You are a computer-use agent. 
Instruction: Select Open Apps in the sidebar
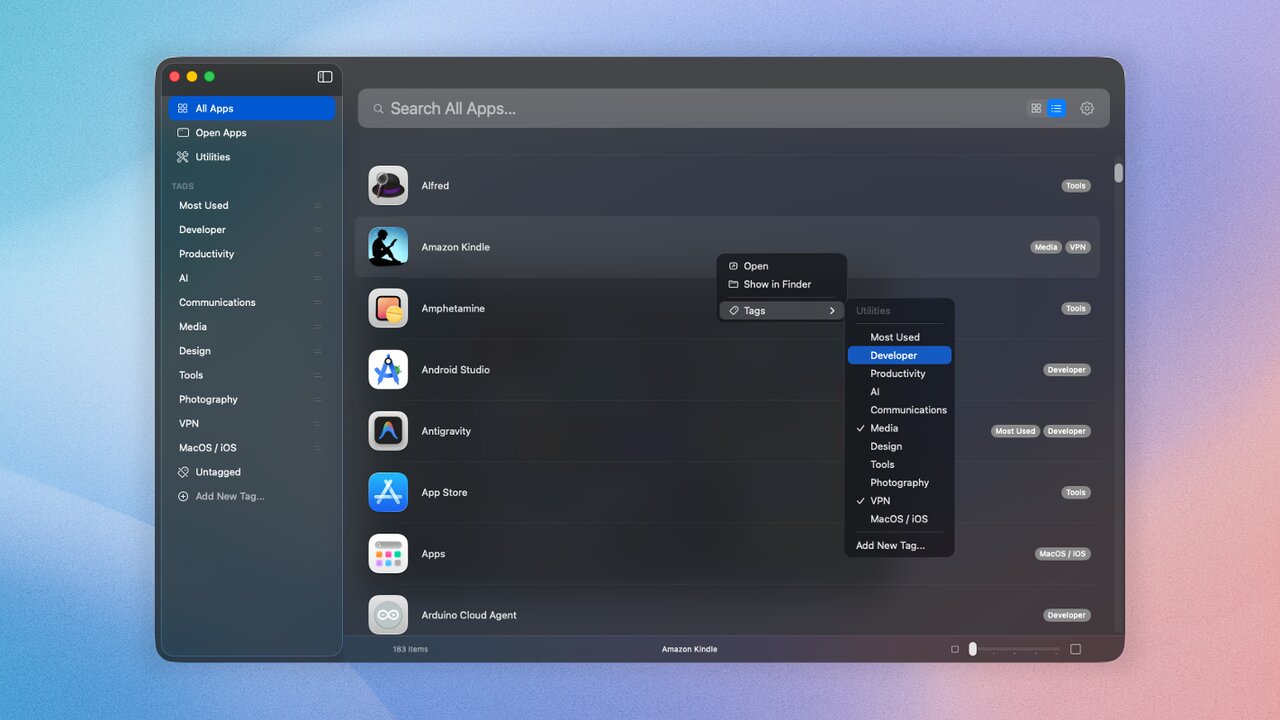(252, 133)
